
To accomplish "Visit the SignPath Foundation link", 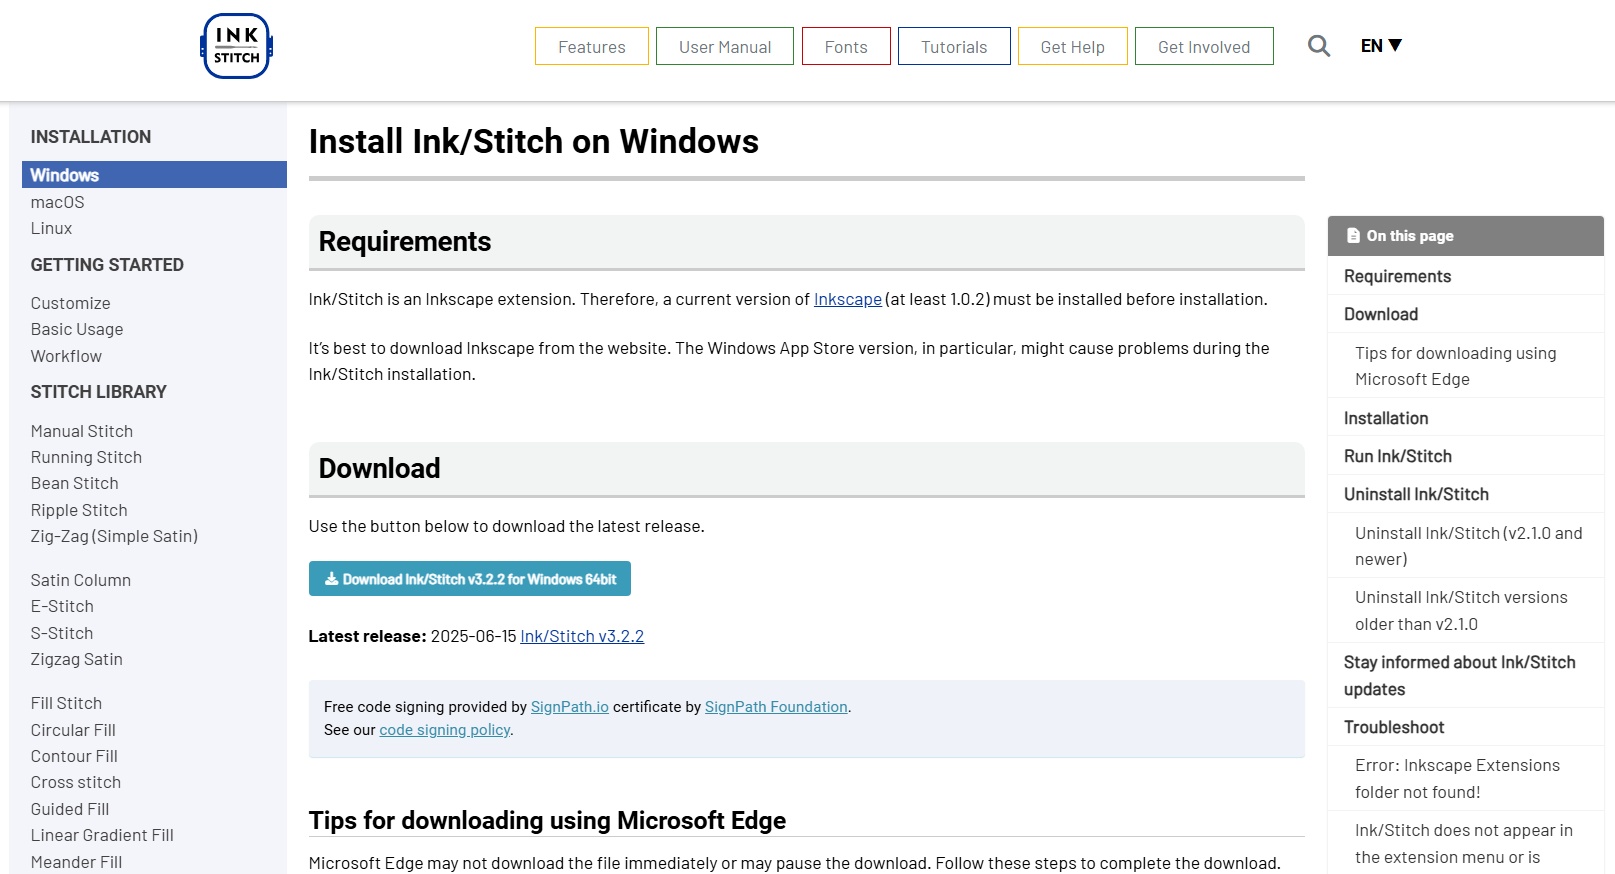I will click(776, 707).
